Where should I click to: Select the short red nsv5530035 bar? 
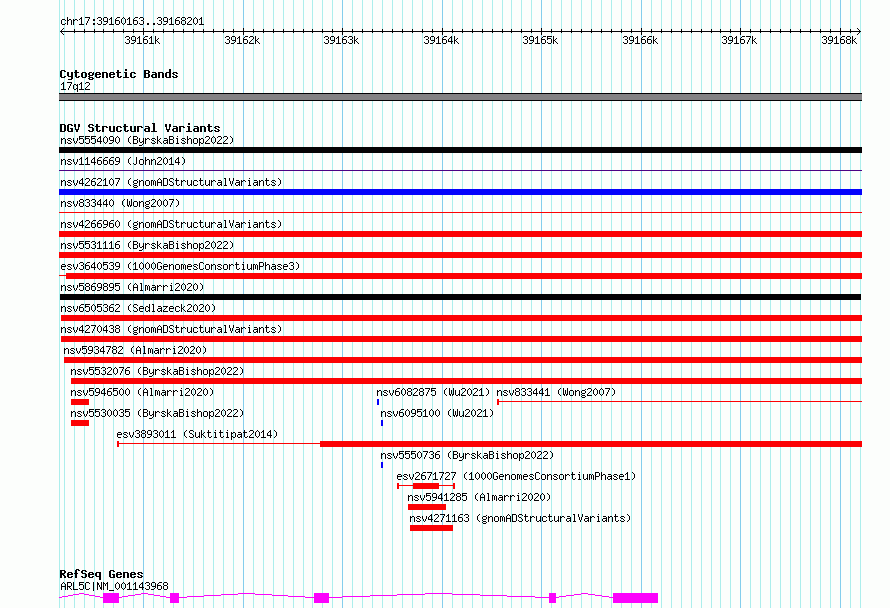click(x=80, y=423)
